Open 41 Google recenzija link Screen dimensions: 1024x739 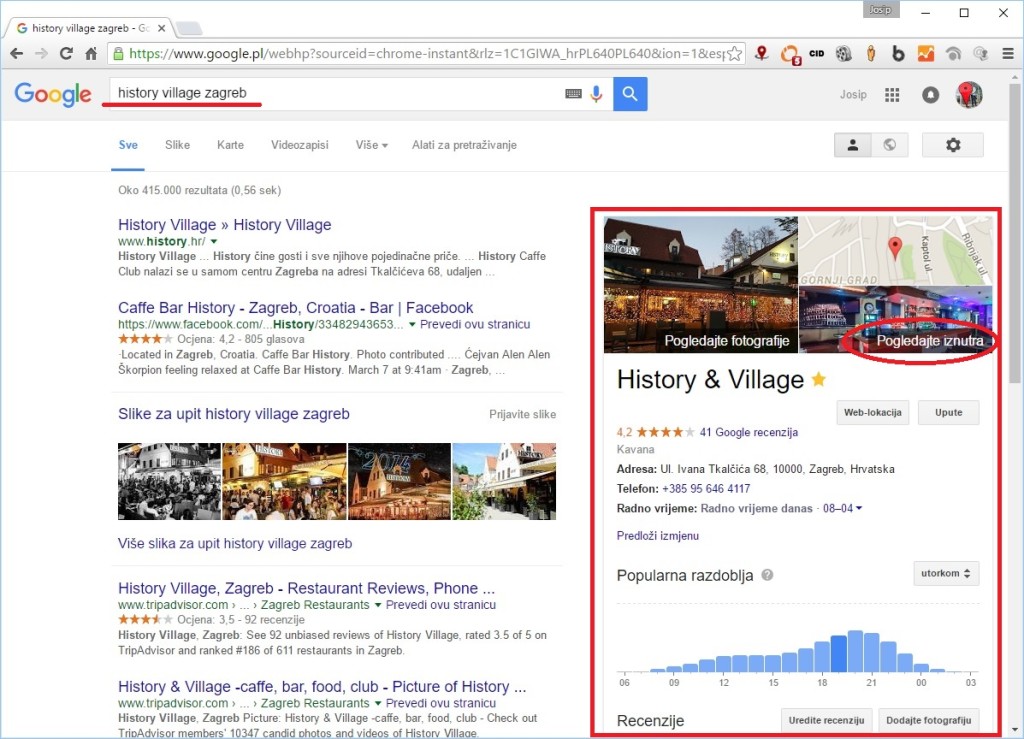(748, 432)
